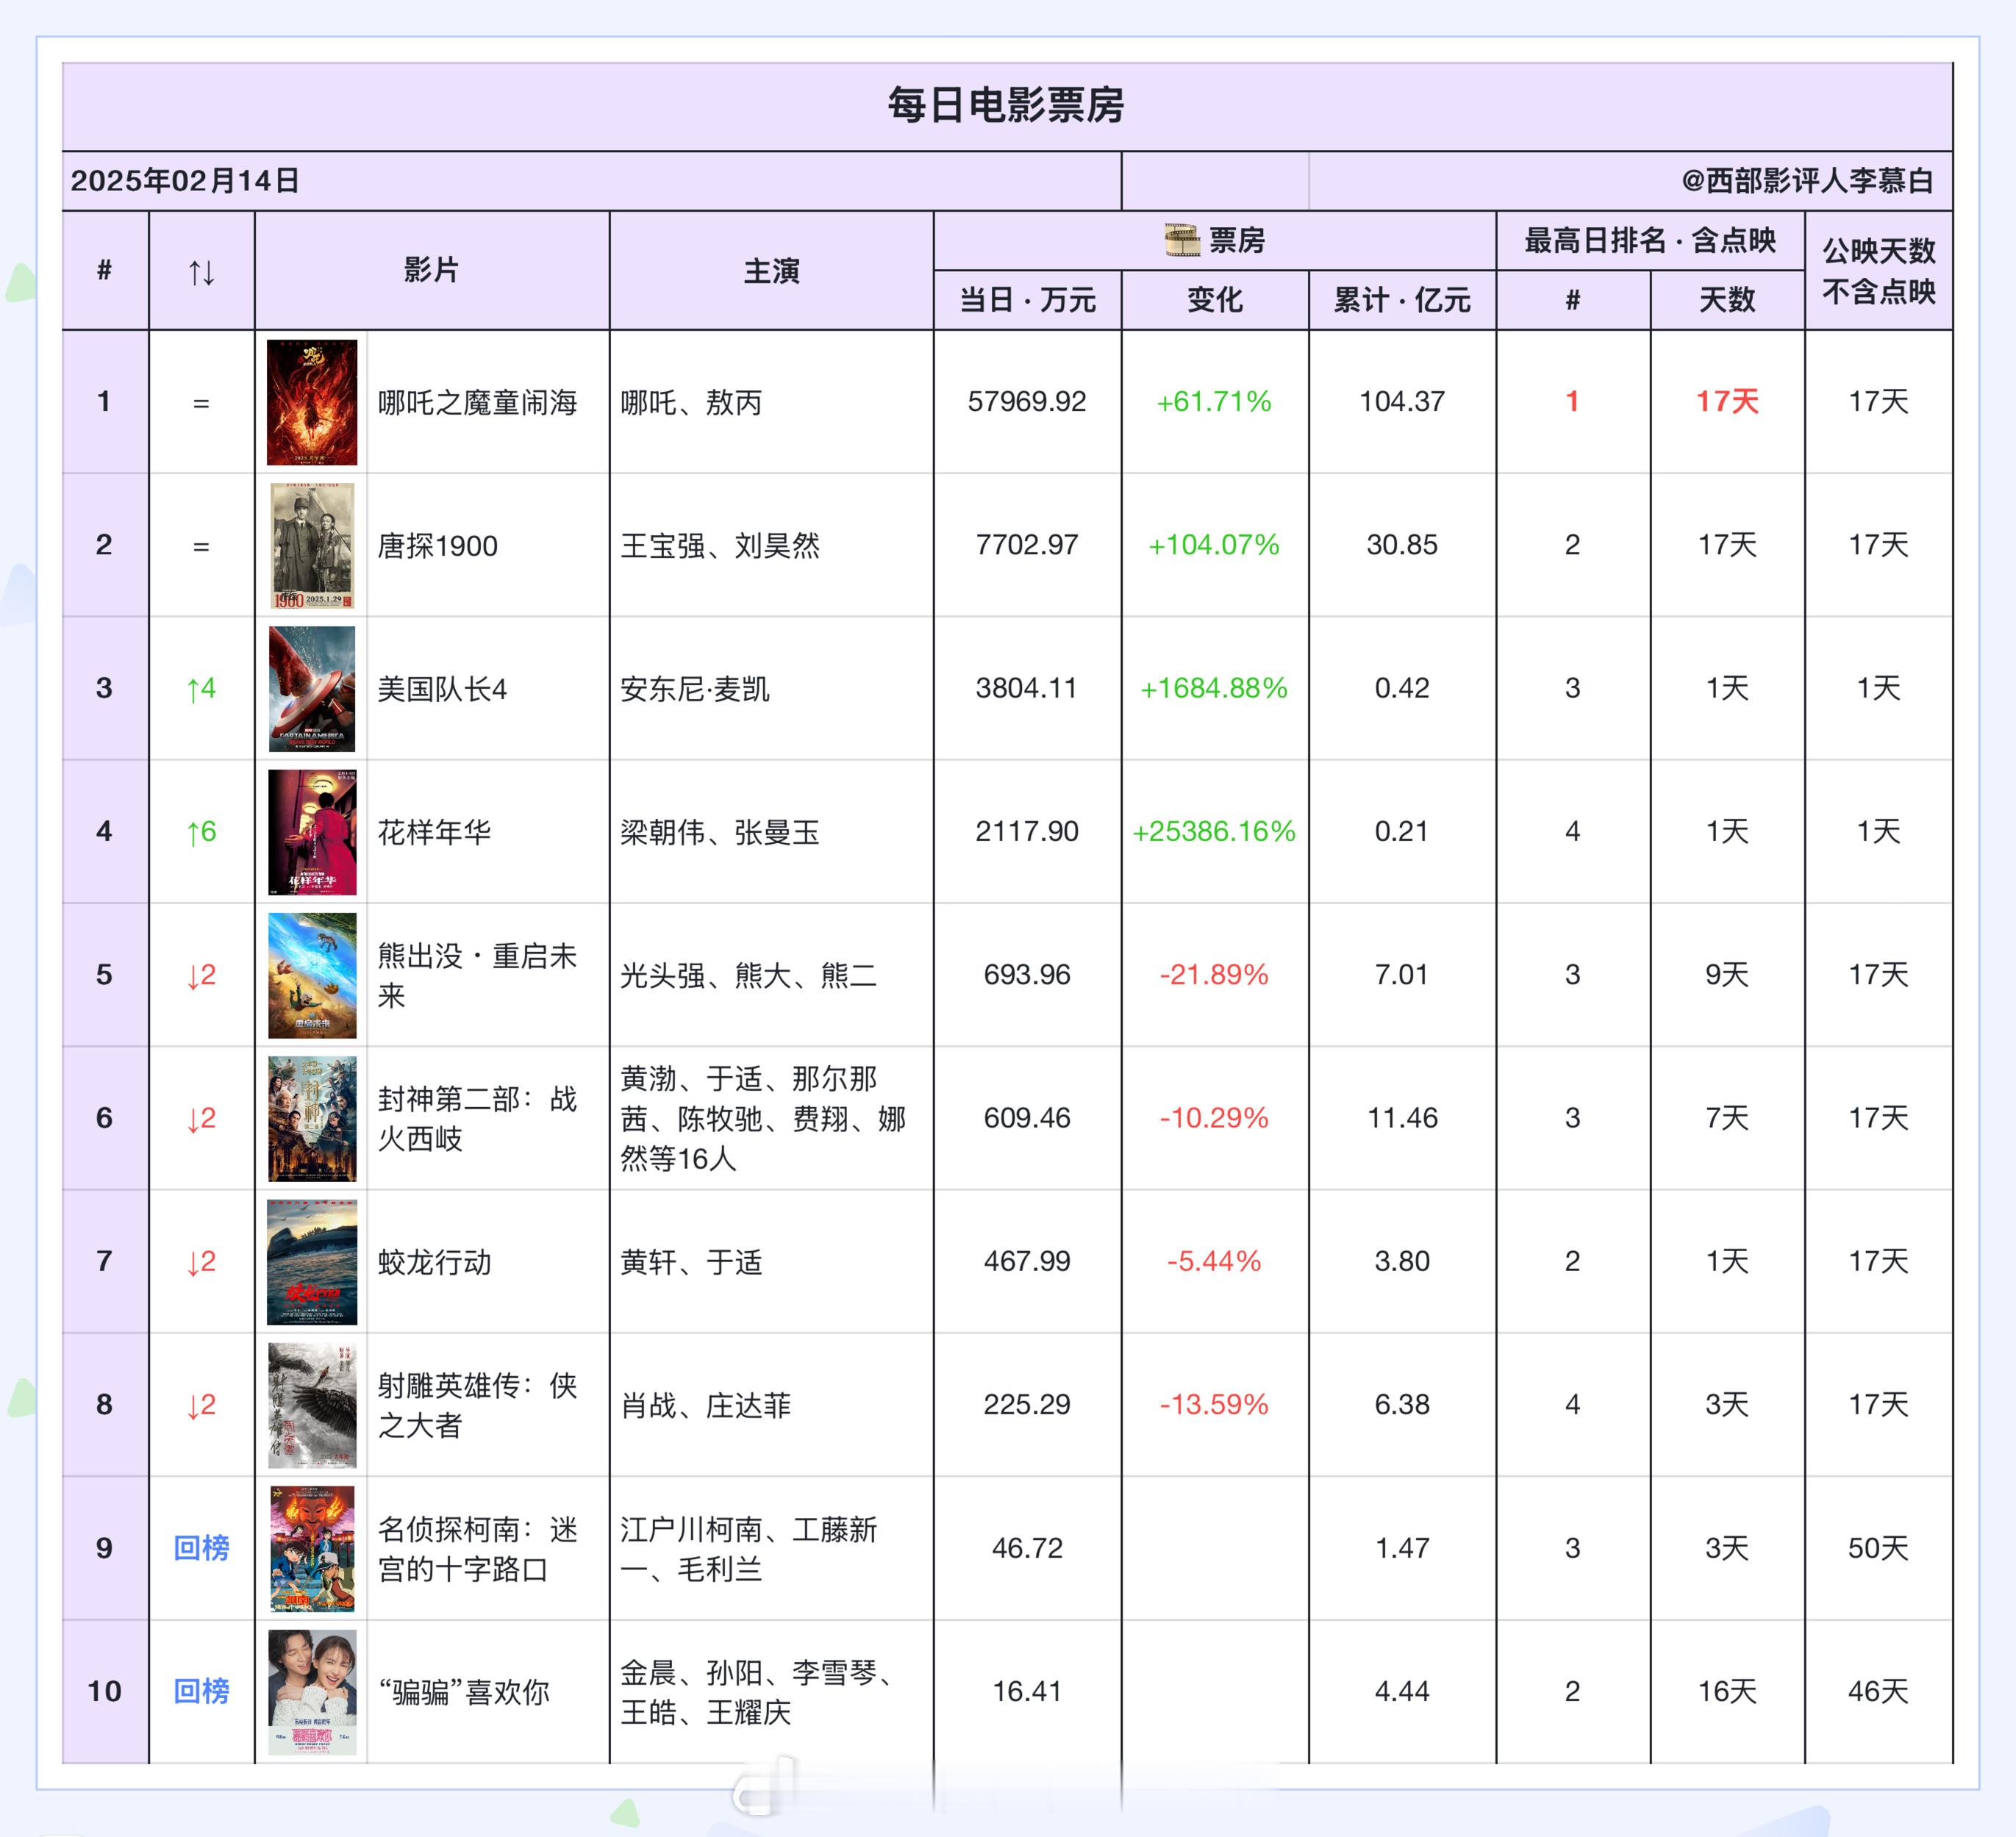2016x1837 pixels.
Task: Click the ↑6 rank change for 花样年华
Action: coord(202,832)
